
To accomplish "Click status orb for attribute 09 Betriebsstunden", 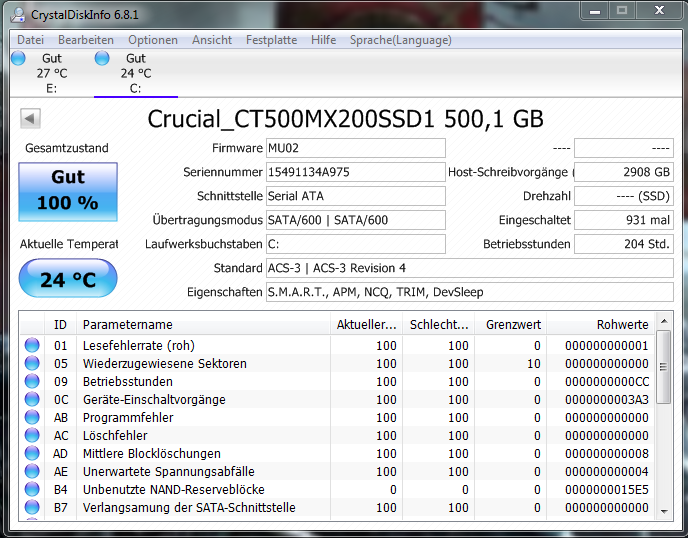I will 32,381.
